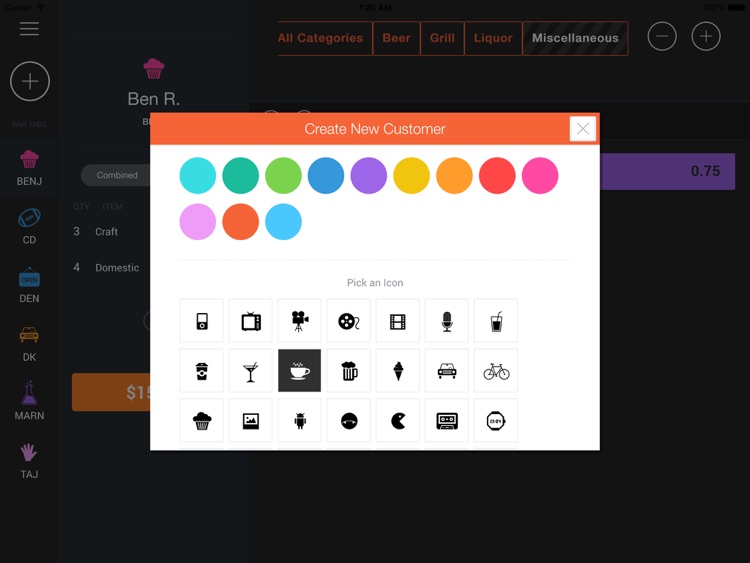The height and width of the screenshot is (563, 750).
Task: Switch to the Miscellaneous category tab
Action: coord(575,38)
